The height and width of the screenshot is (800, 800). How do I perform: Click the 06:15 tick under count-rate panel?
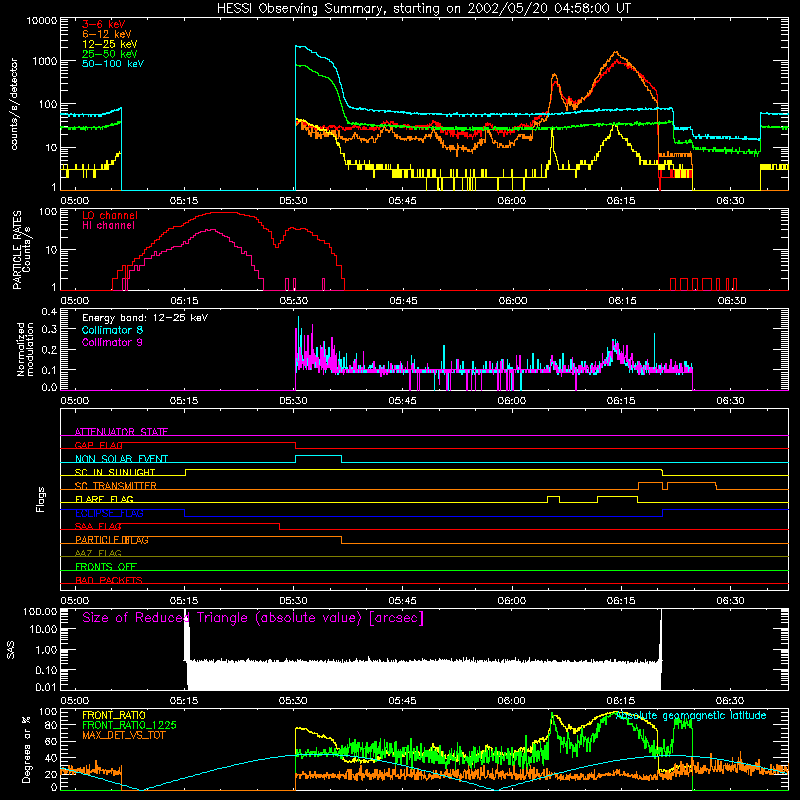[x=621, y=201]
